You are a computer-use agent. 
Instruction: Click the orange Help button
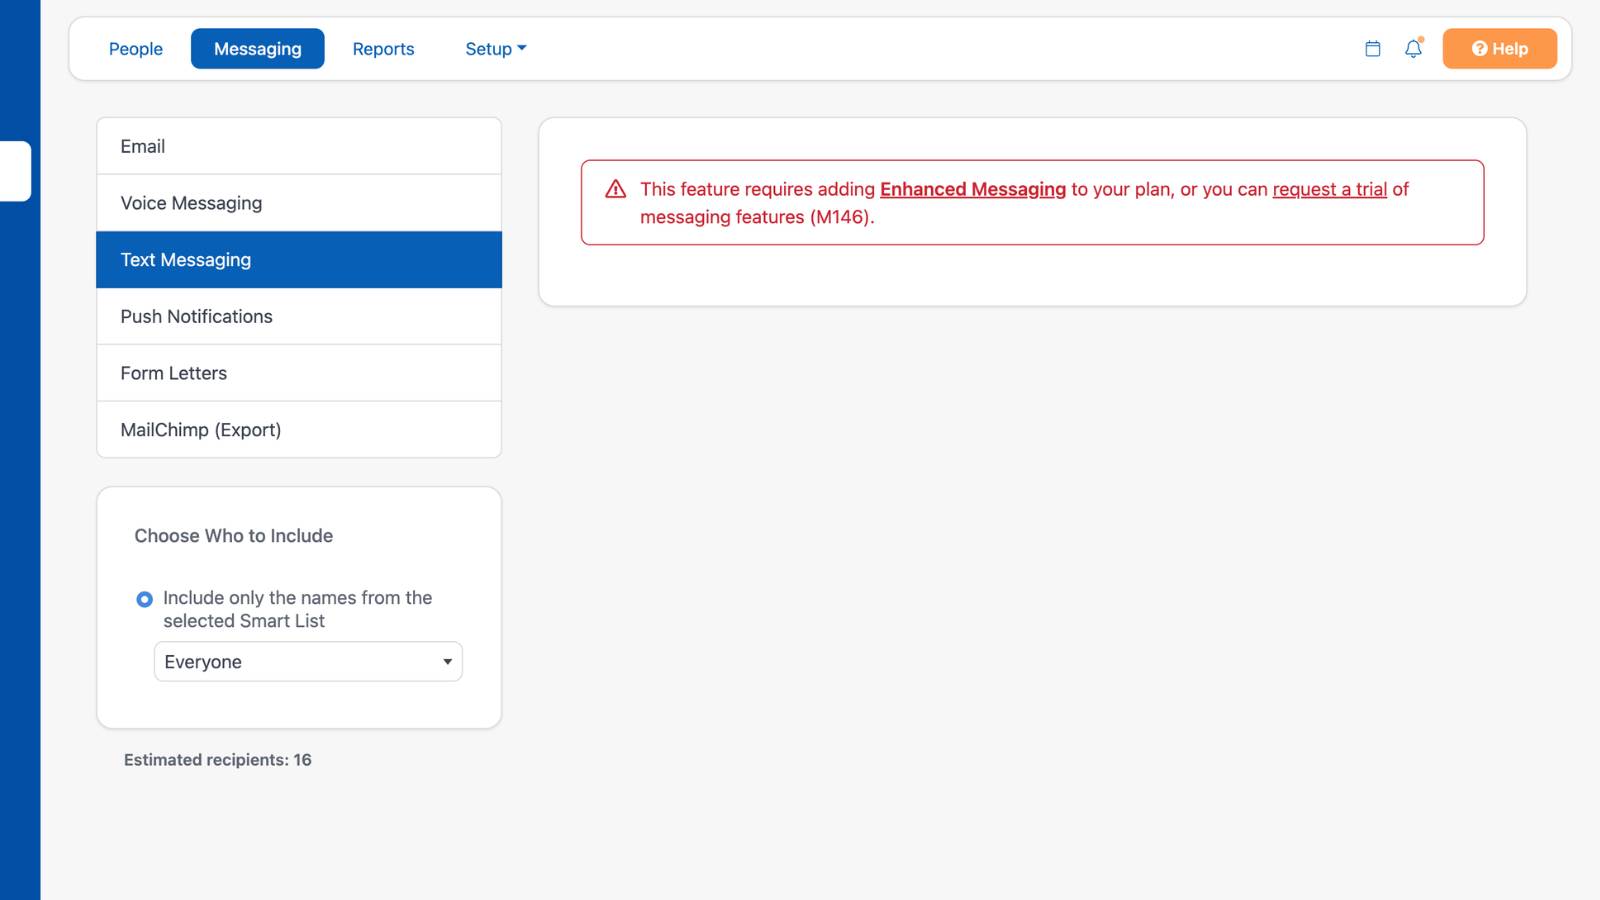pos(1499,49)
